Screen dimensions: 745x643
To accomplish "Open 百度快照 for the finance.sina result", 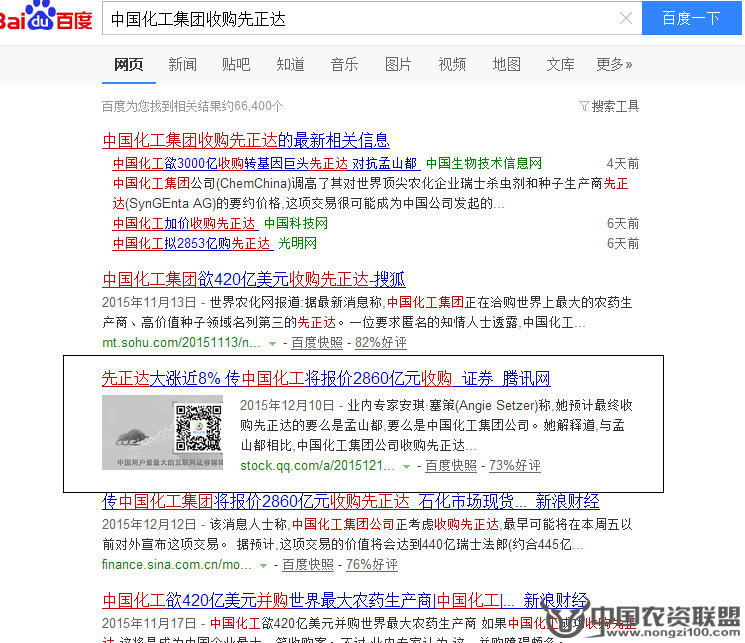I will (308, 565).
